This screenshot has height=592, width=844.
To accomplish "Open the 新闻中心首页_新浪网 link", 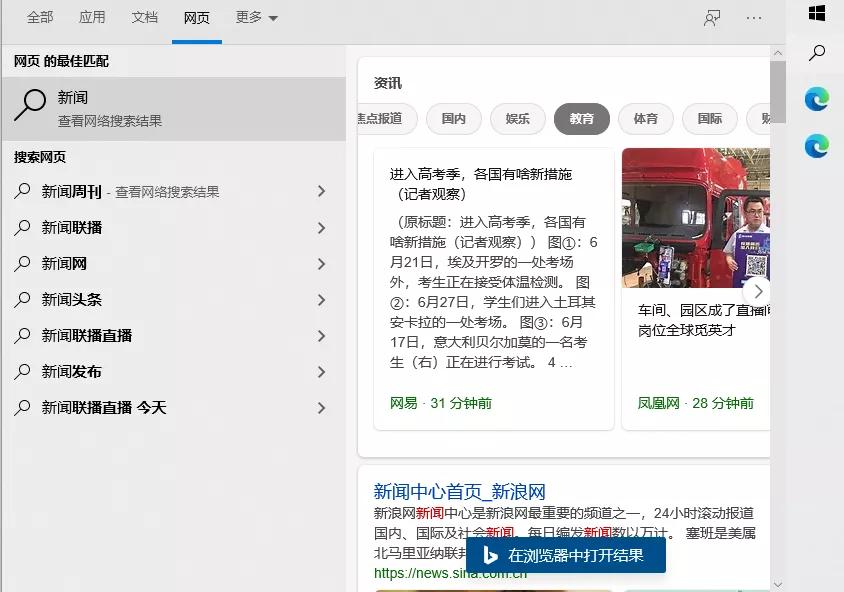I will pyautogui.click(x=460, y=491).
